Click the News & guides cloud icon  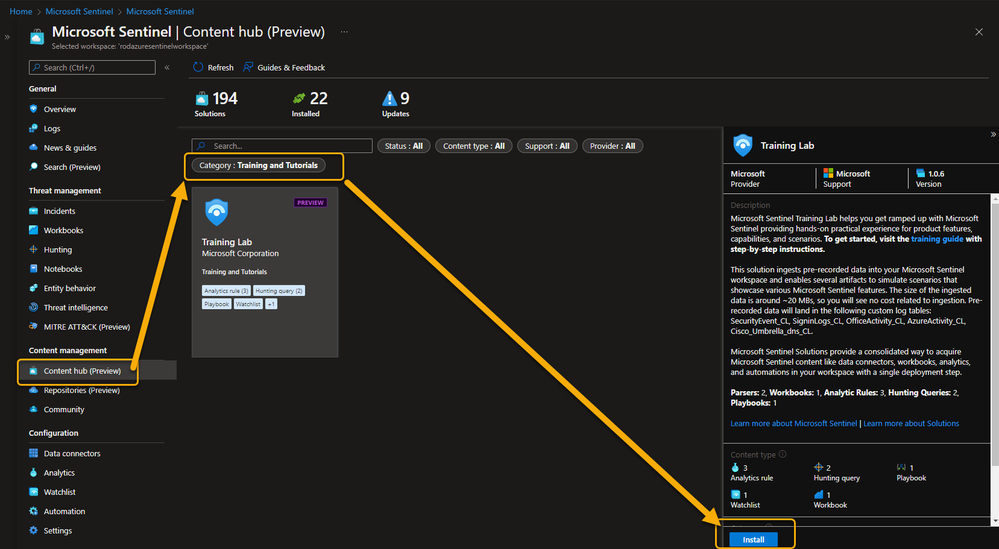point(34,147)
